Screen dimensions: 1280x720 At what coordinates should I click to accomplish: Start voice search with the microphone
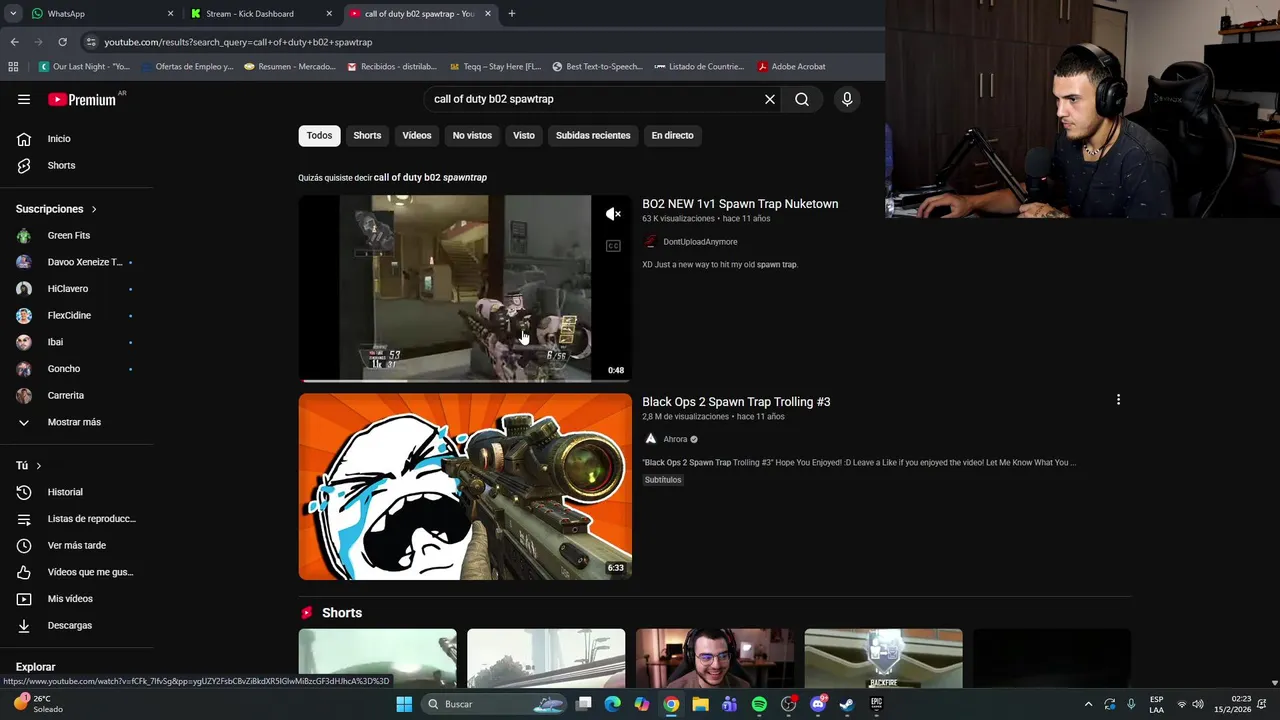click(x=847, y=99)
